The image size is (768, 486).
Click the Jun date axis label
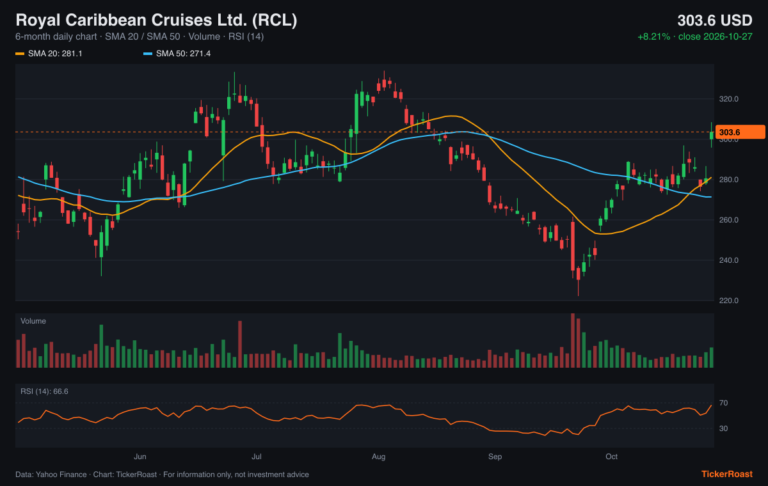click(x=140, y=457)
